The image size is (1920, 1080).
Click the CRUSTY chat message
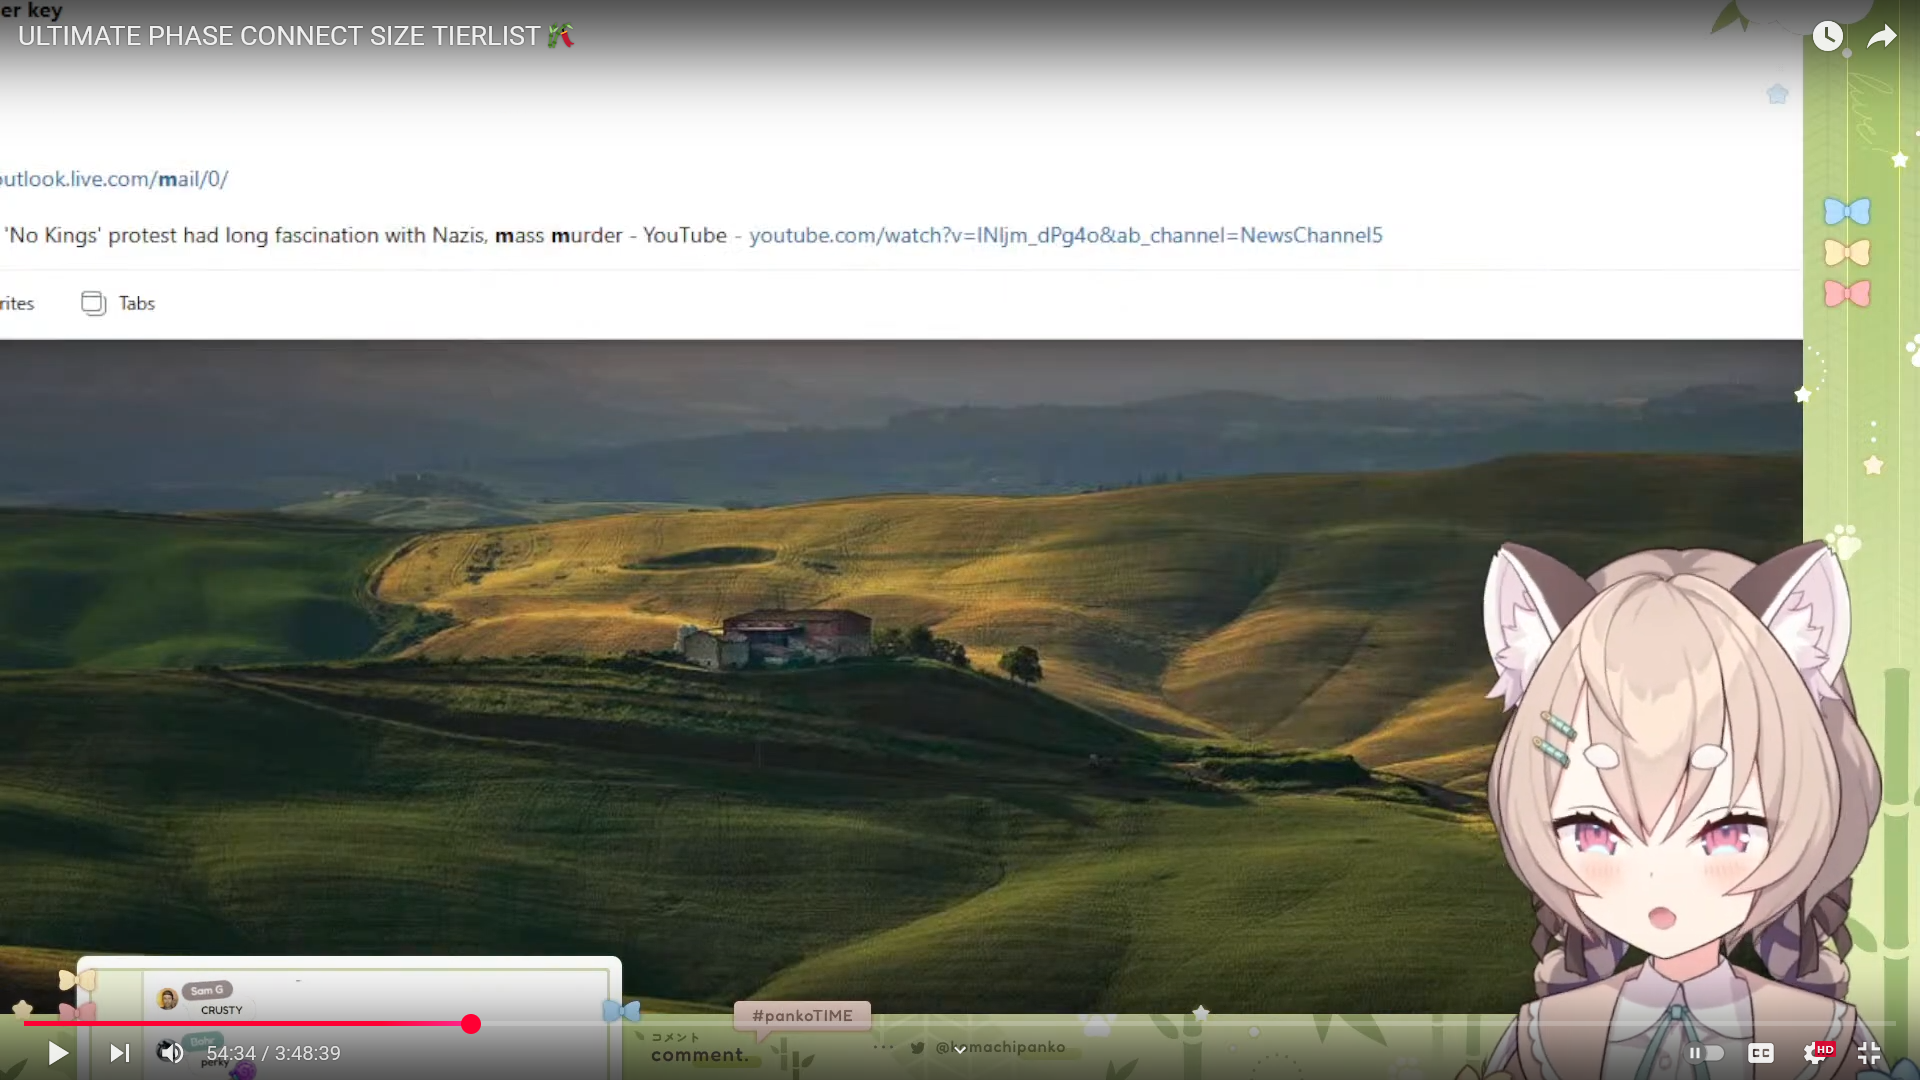[x=222, y=1010]
